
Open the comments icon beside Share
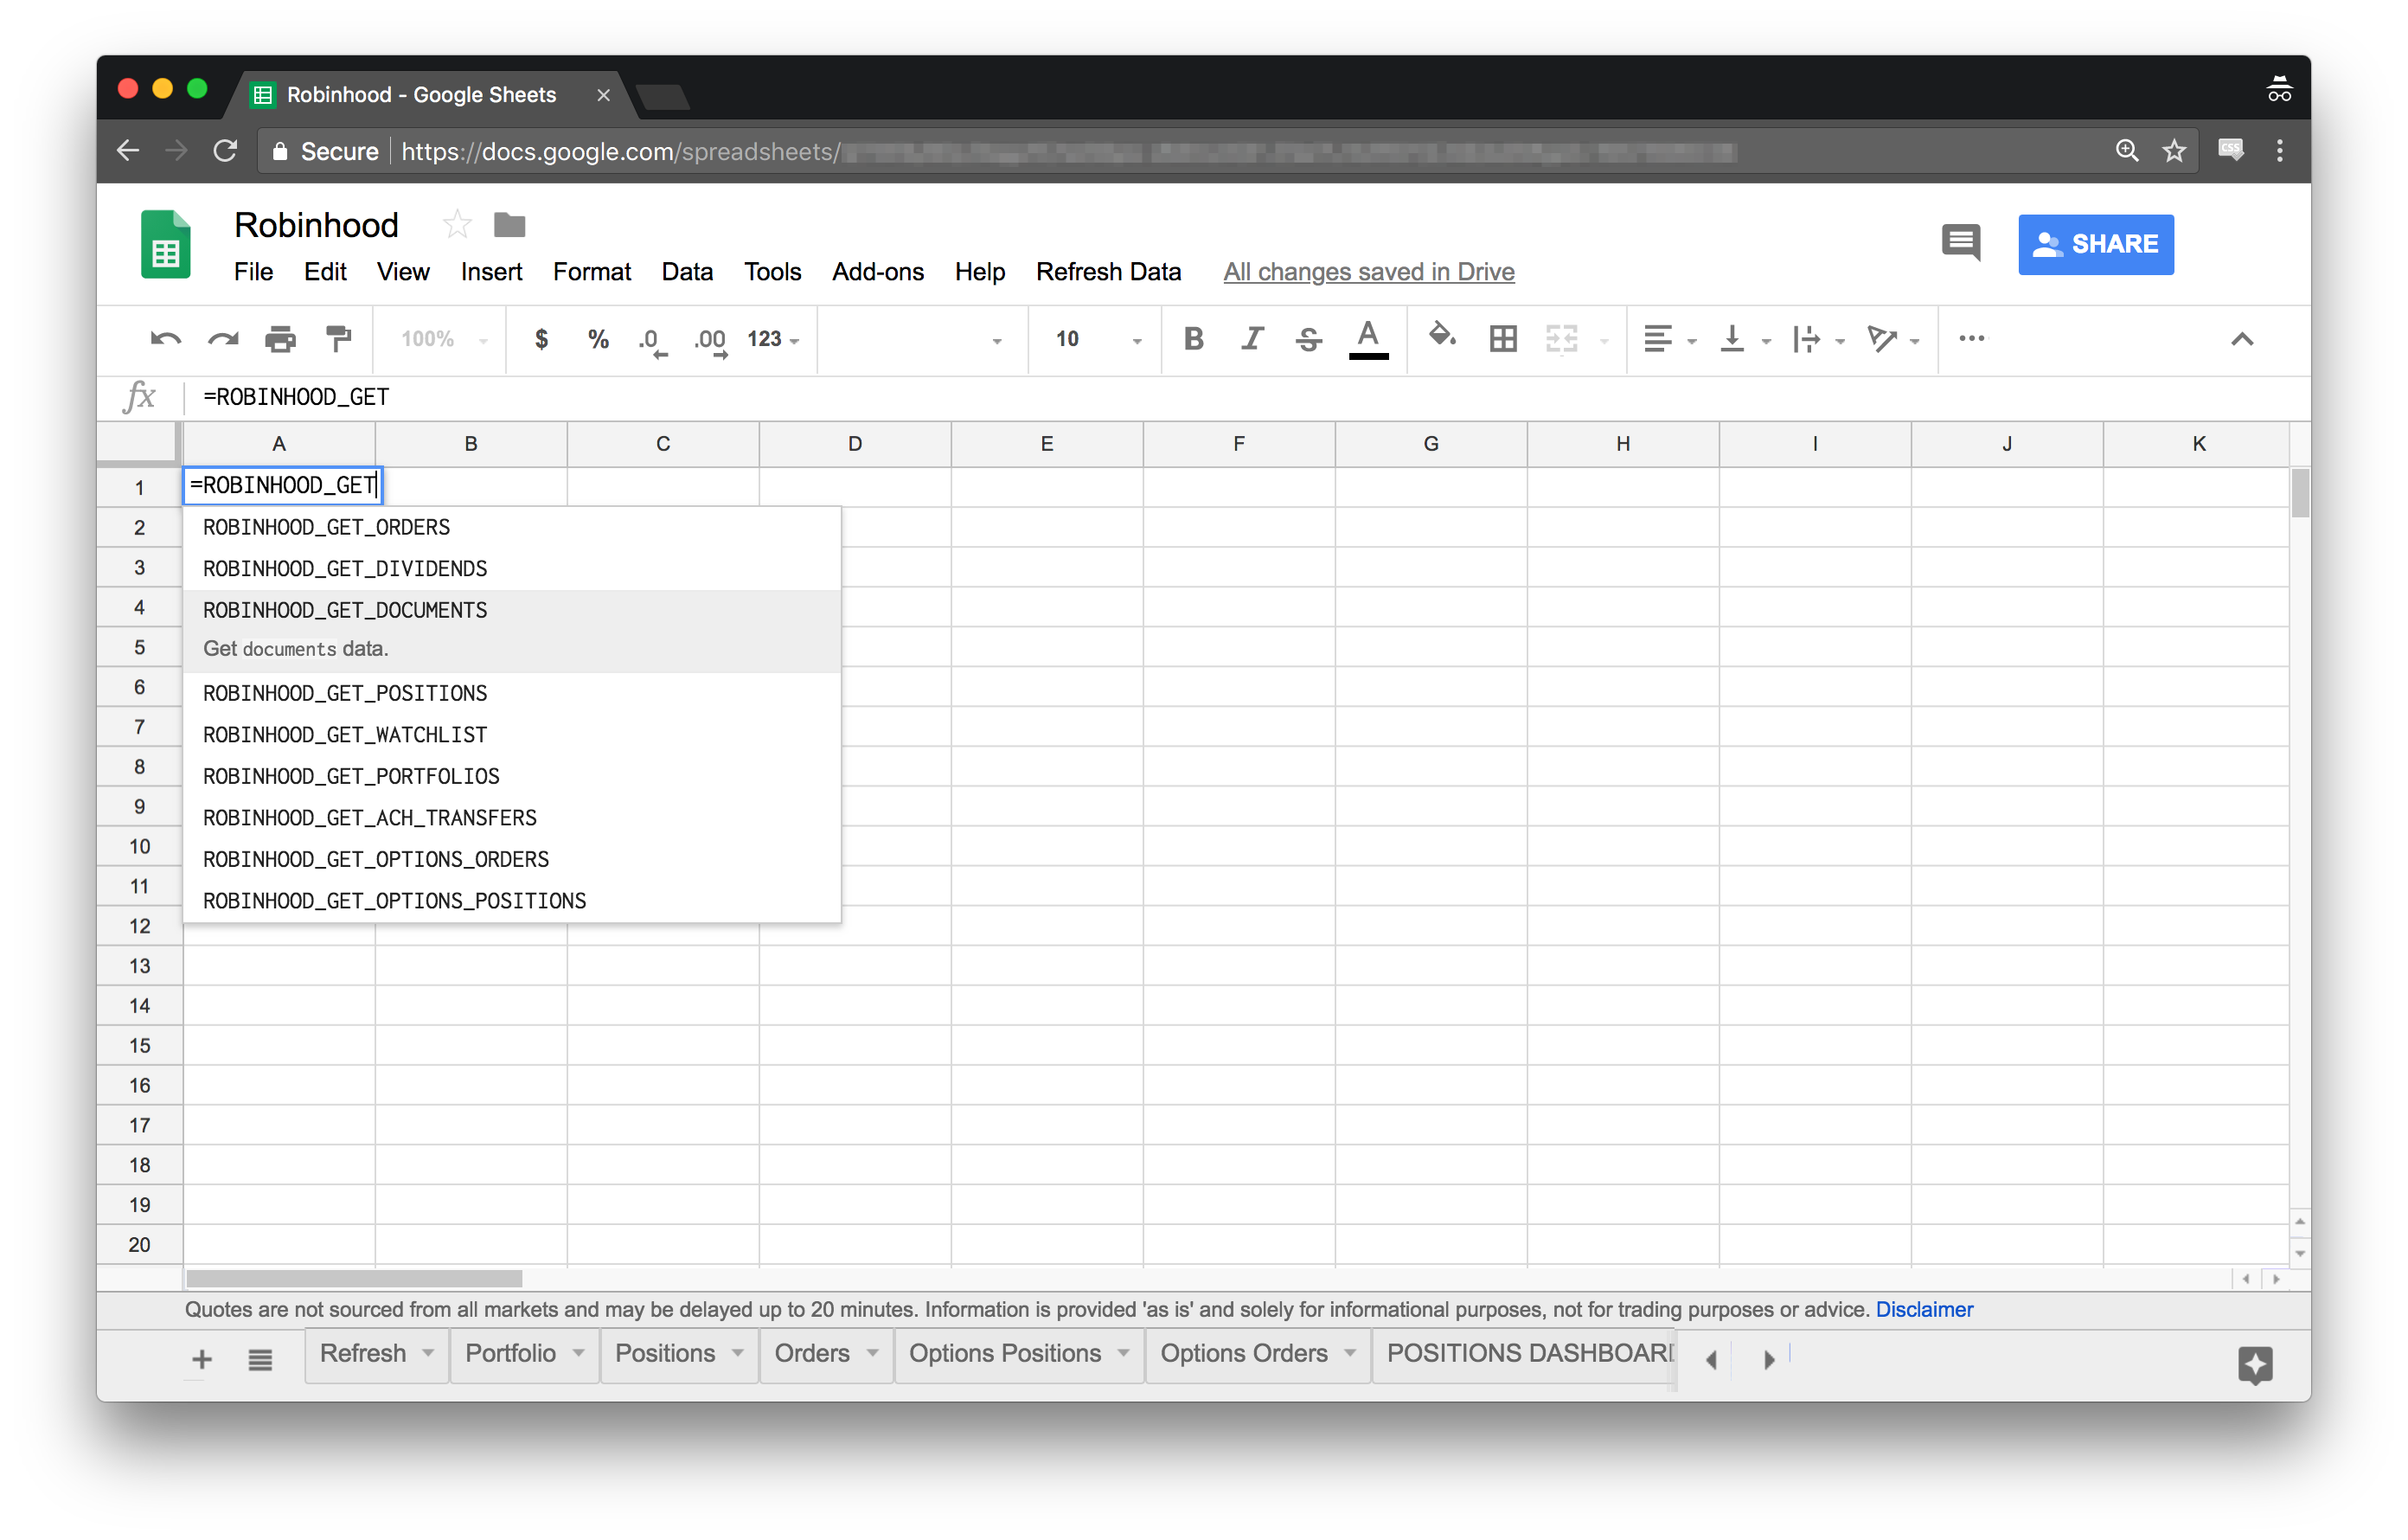pyautogui.click(x=1960, y=243)
